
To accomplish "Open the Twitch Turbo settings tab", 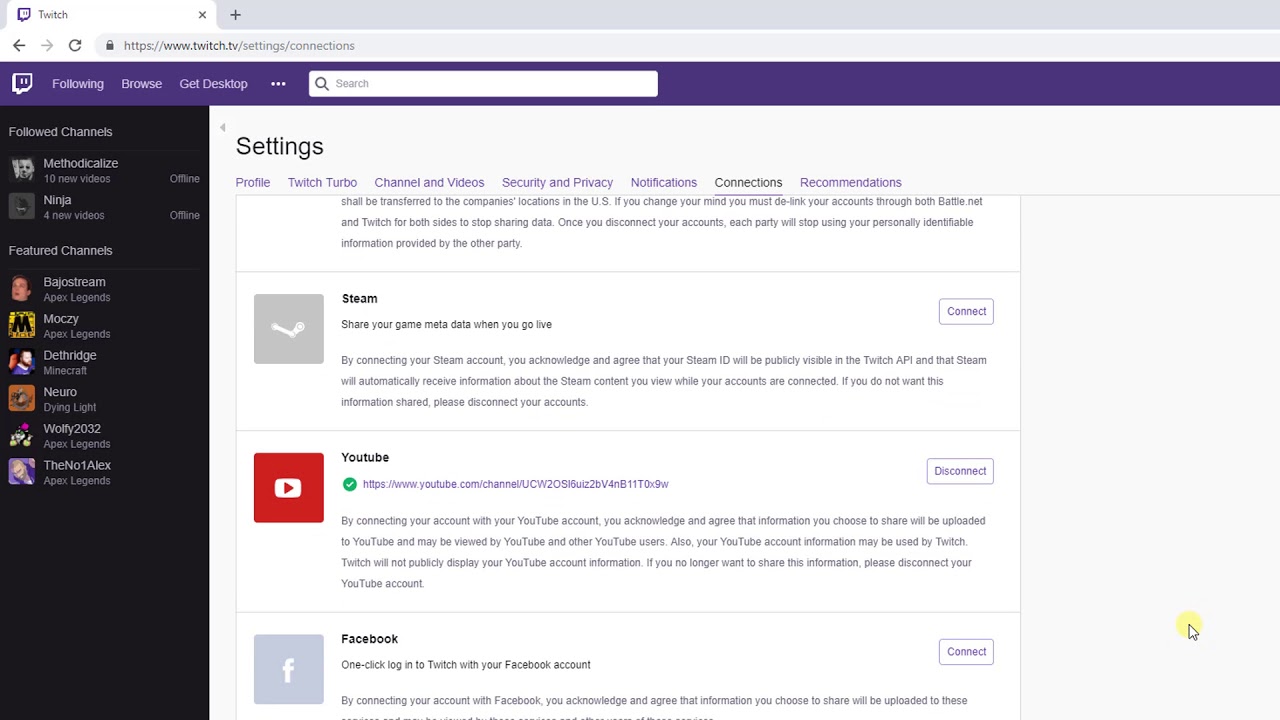I will click(x=322, y=182).
